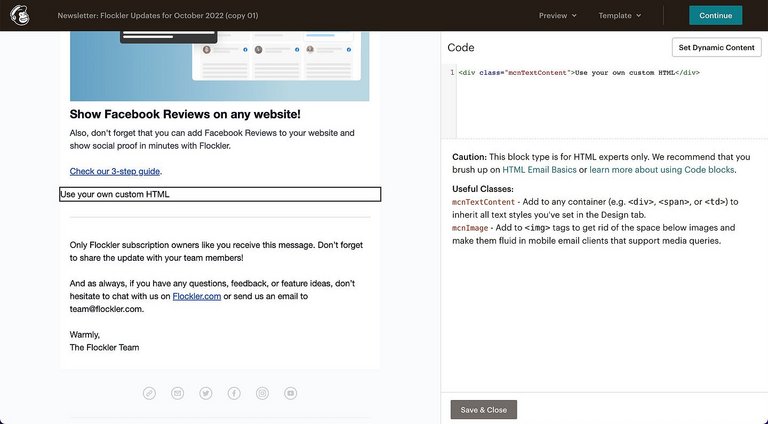
Task: Open the Check our 3-step guide link
Action: pos(115,171)
